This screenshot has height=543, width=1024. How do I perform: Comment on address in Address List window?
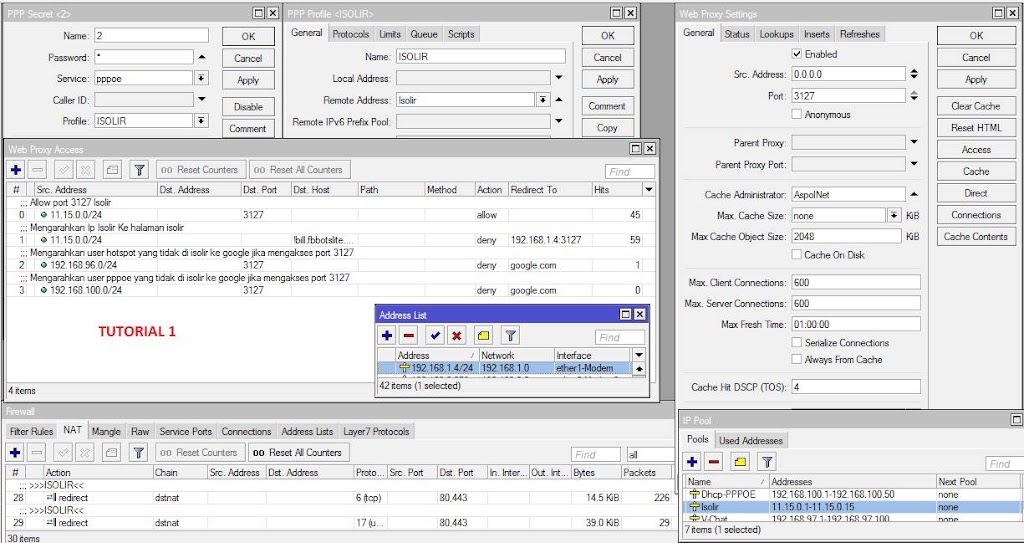(483, 336)
